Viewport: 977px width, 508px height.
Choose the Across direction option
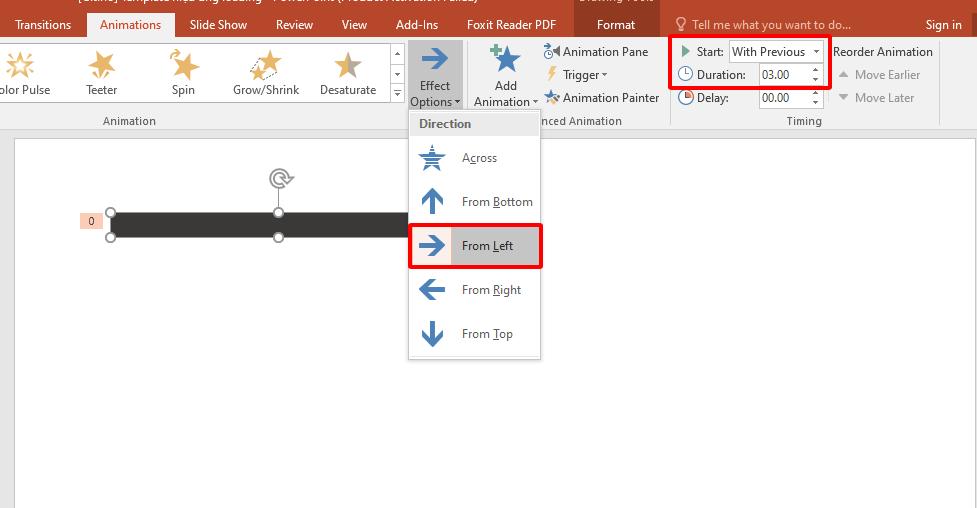click(x=474, y=158)
